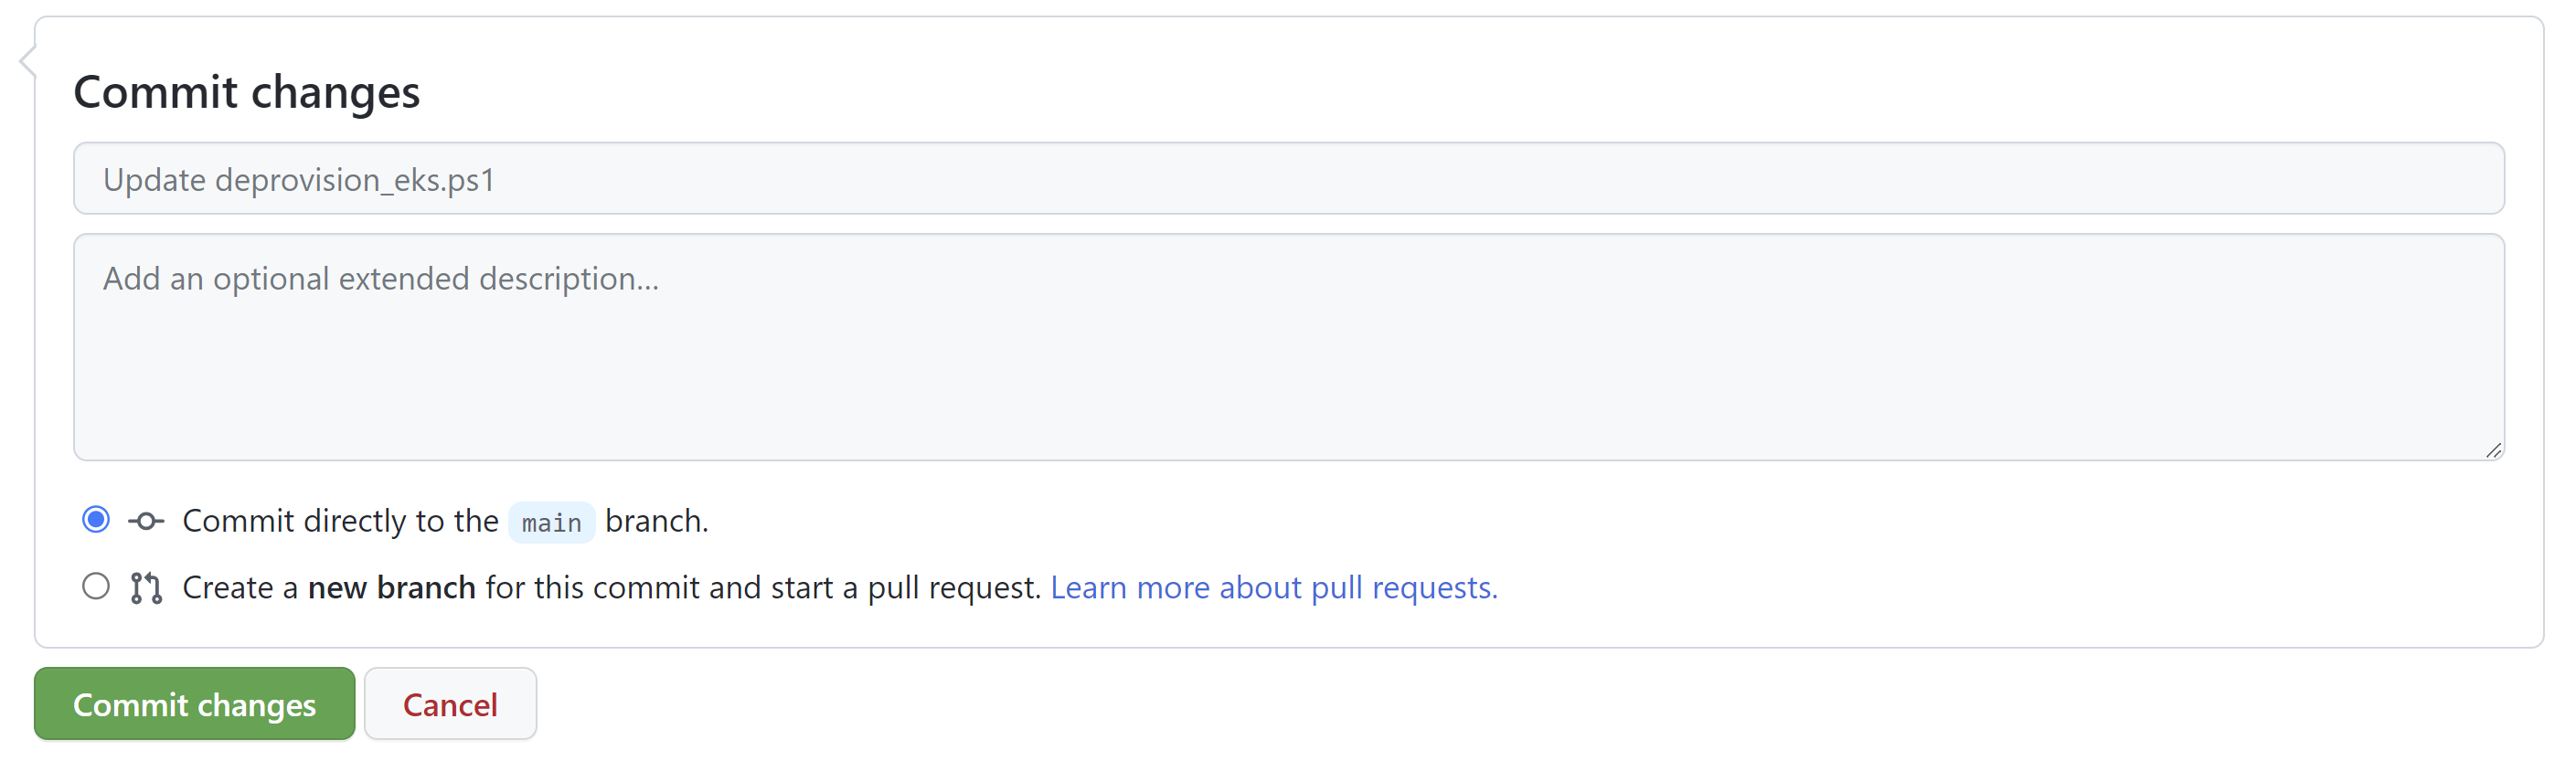Click the word 'branch.' after main badge

657,521
